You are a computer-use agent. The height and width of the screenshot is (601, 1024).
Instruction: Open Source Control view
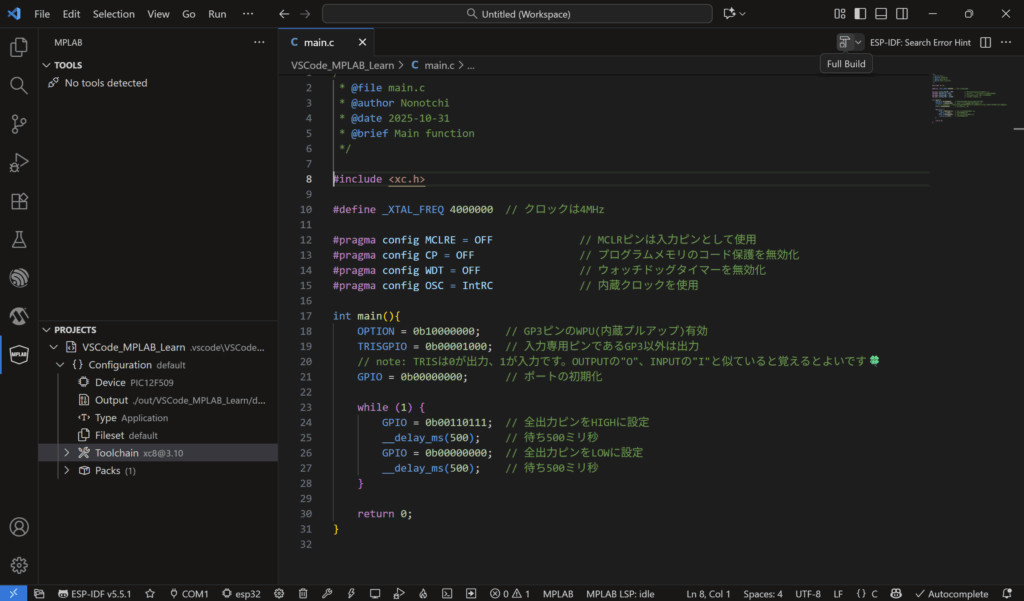pos(18,124)
